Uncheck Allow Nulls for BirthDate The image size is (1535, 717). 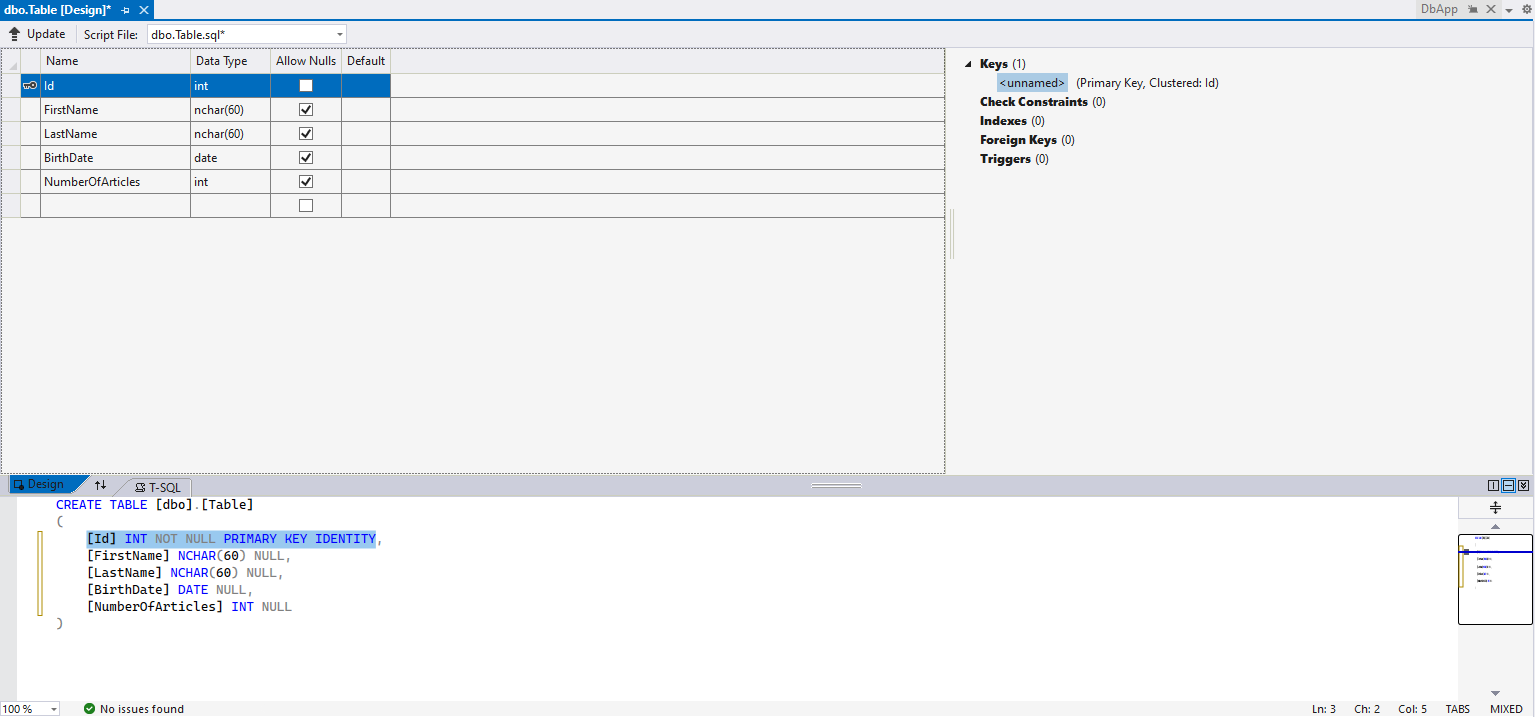[305, 157]
